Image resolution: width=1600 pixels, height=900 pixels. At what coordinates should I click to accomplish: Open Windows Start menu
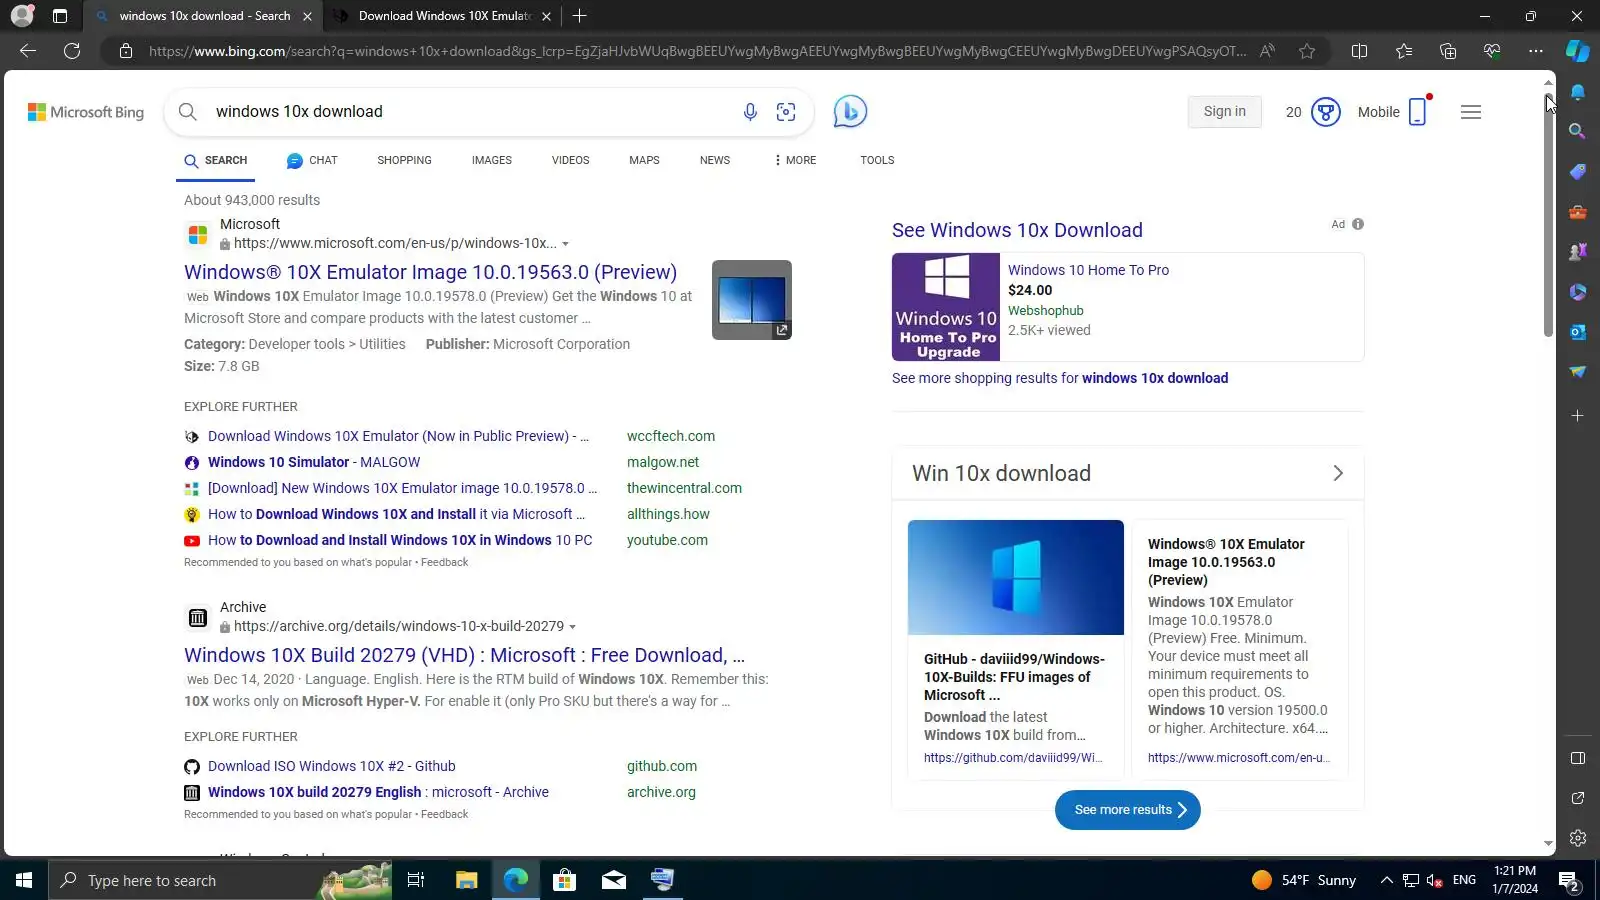[x=24, y=880]
